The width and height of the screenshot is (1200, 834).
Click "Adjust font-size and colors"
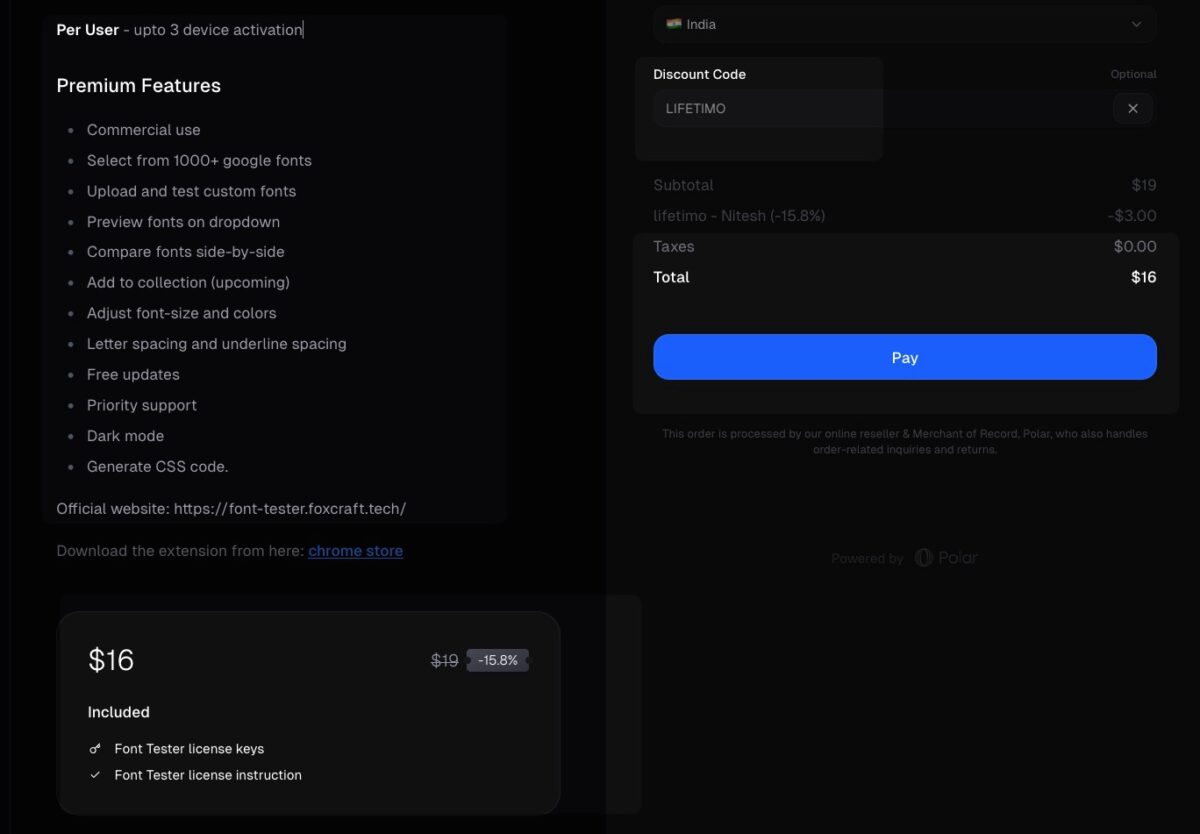tap(182, 313)
